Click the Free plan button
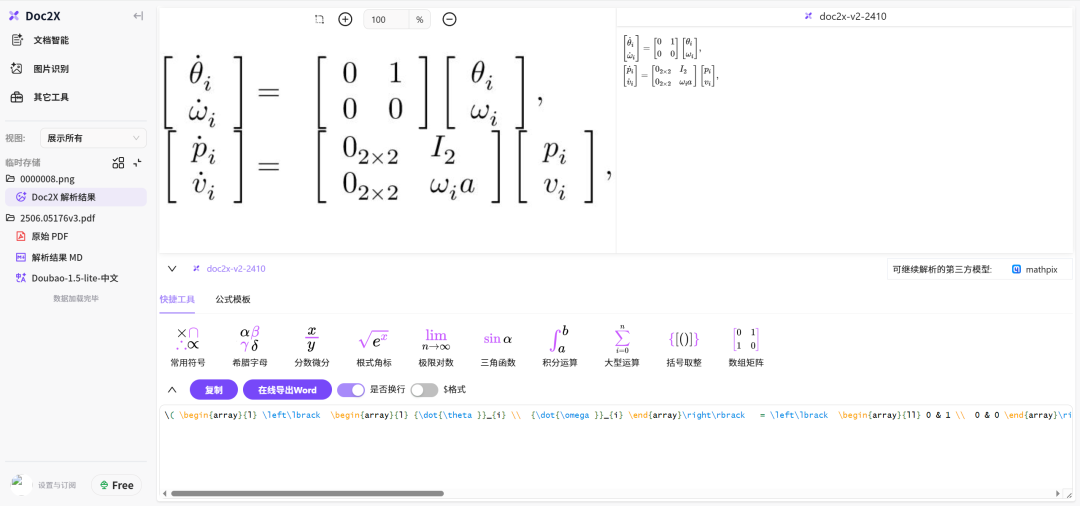This screenshot has height=506, width=1080. [116, 485]
